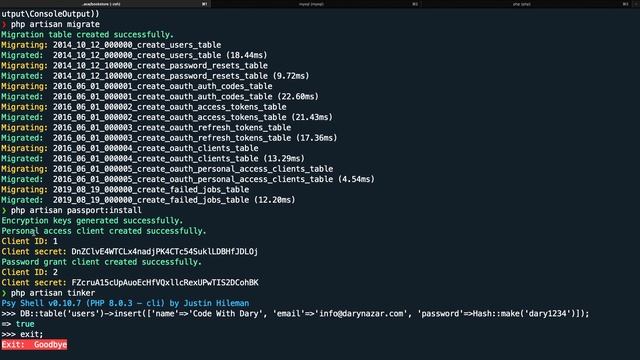Click the Migrating create_oauth_clients_table line
The width and height of the screenshot is (640, 360).
[130, 148]
